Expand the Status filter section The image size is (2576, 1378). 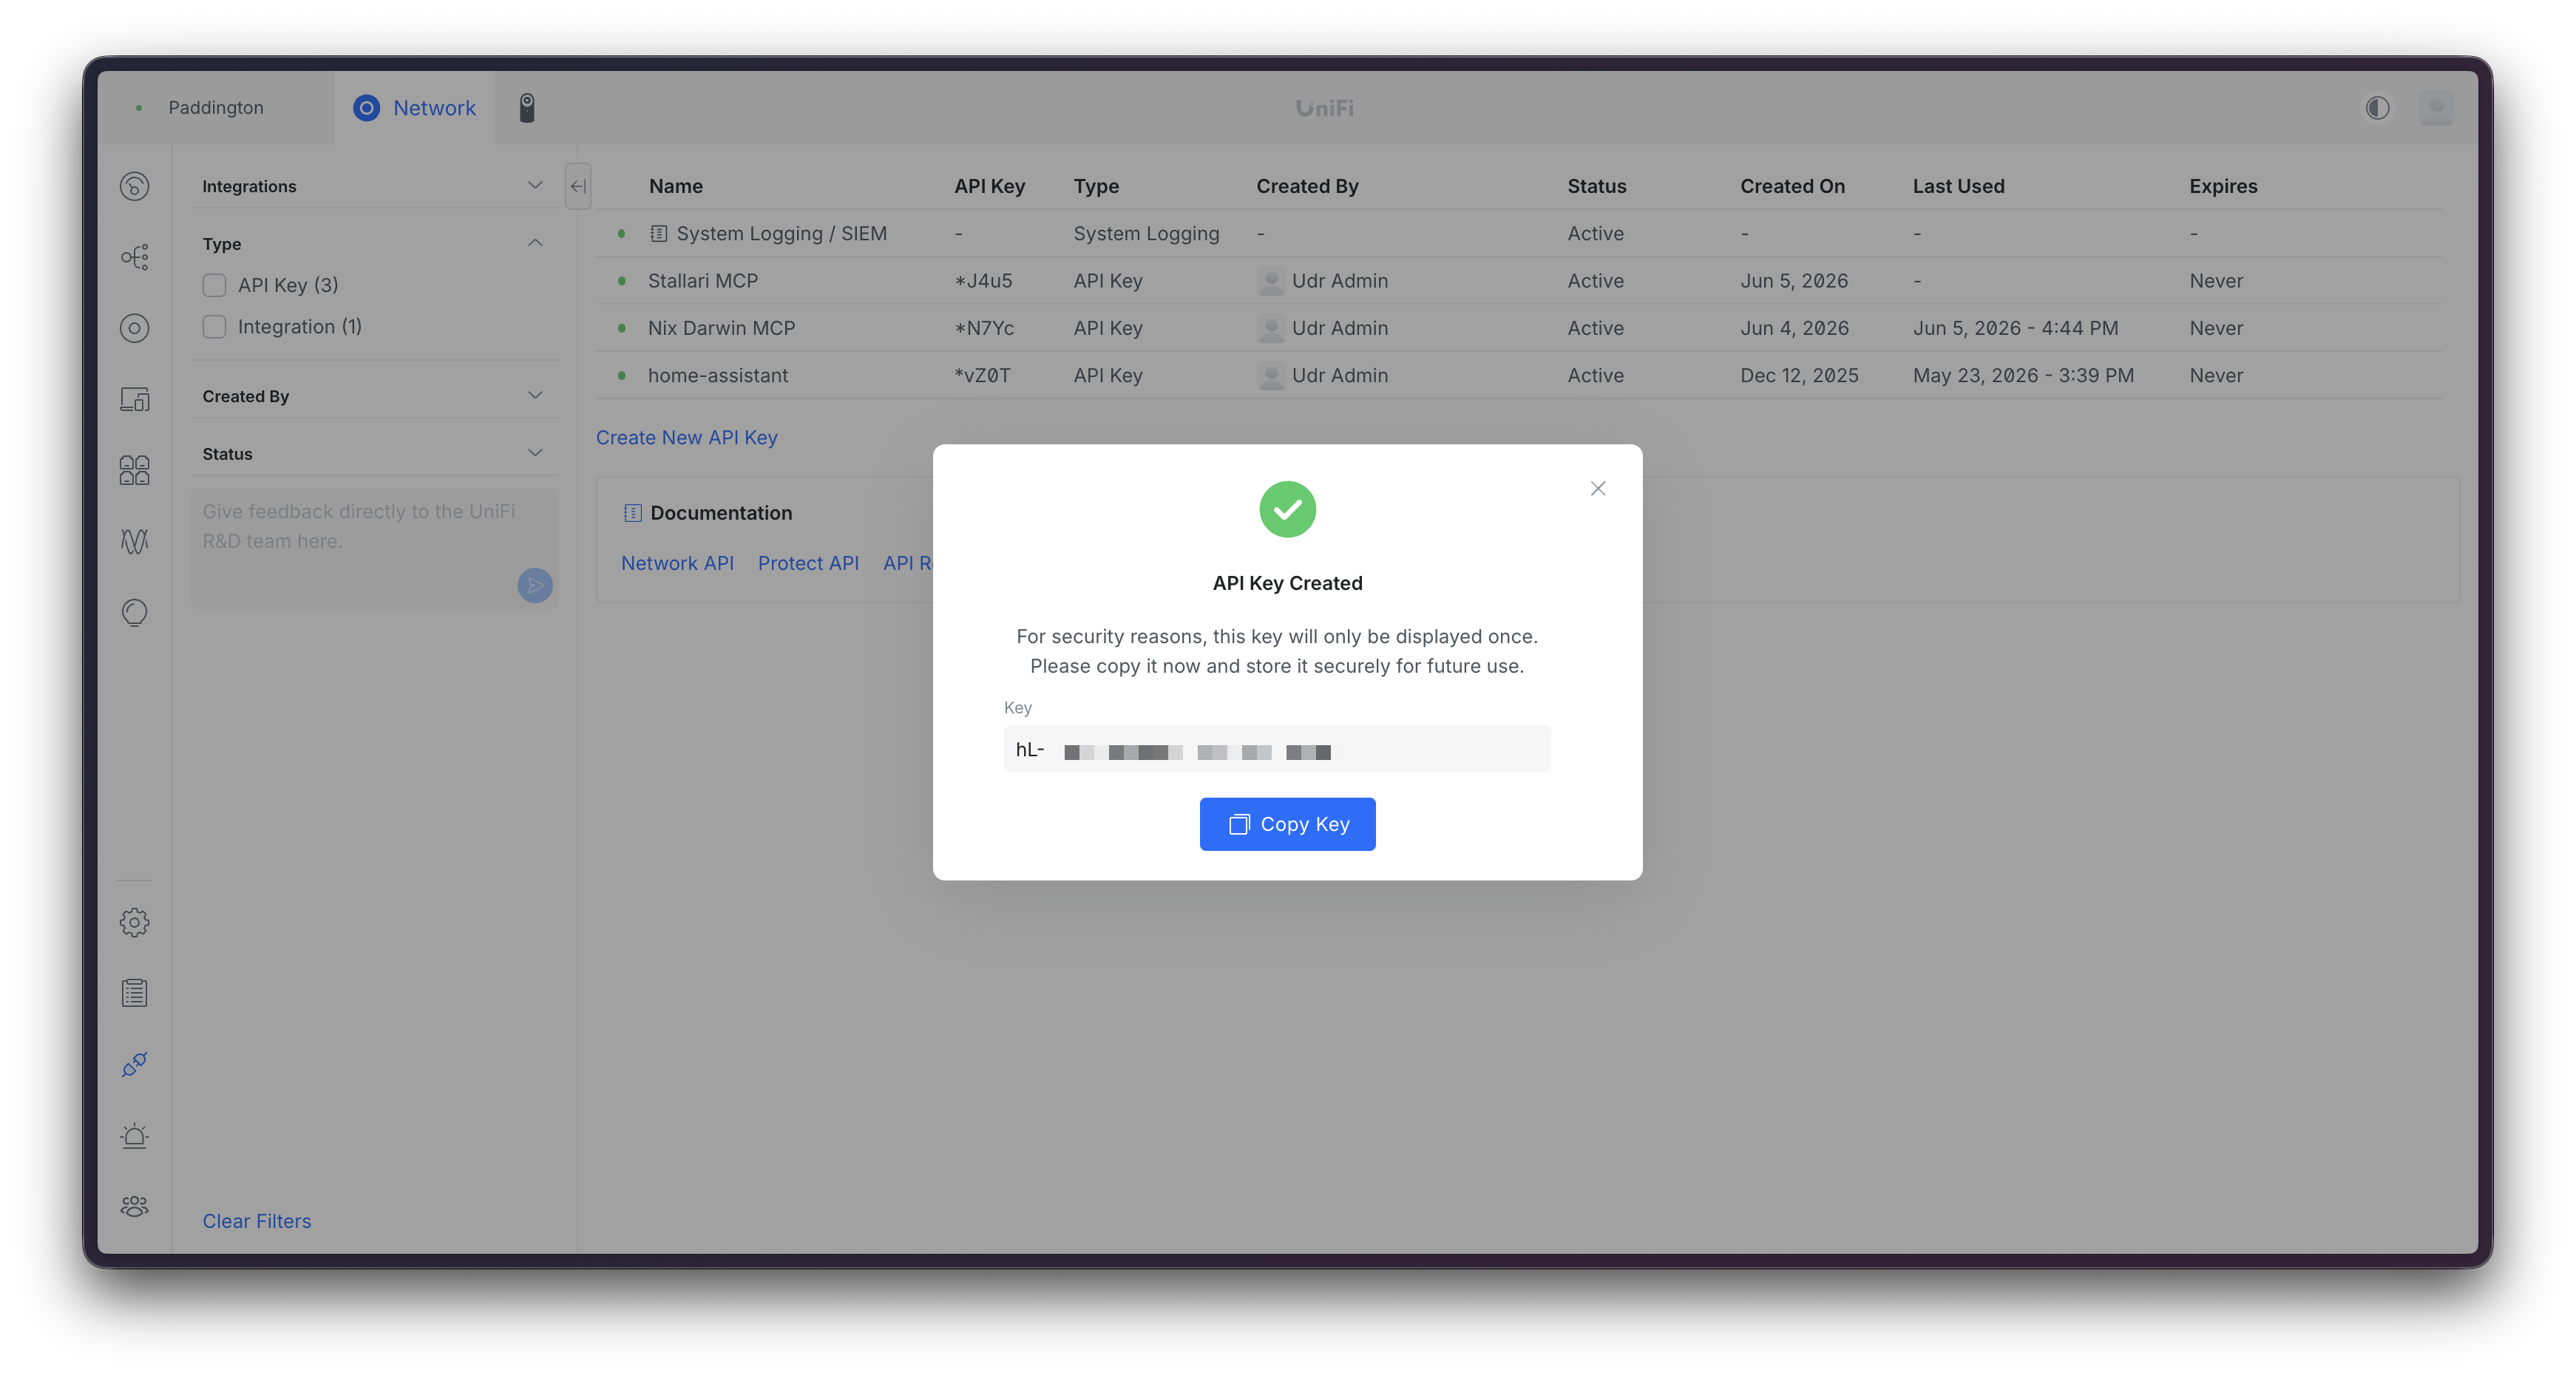click(x=535, y=453)
